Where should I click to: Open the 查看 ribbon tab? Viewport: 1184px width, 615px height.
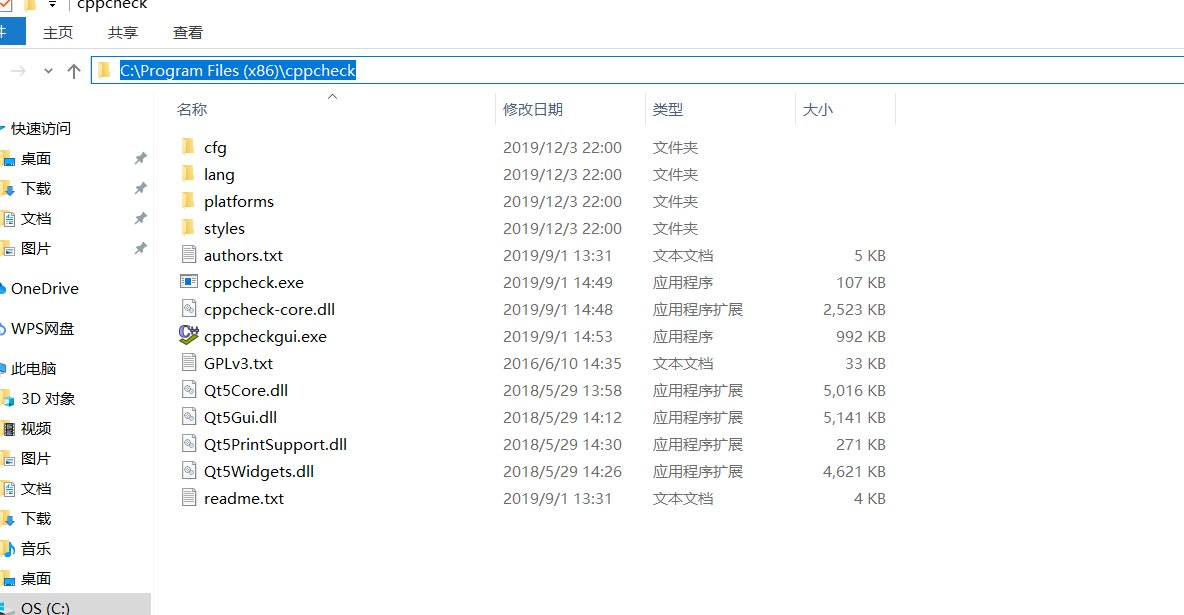(x=188, y=32)
